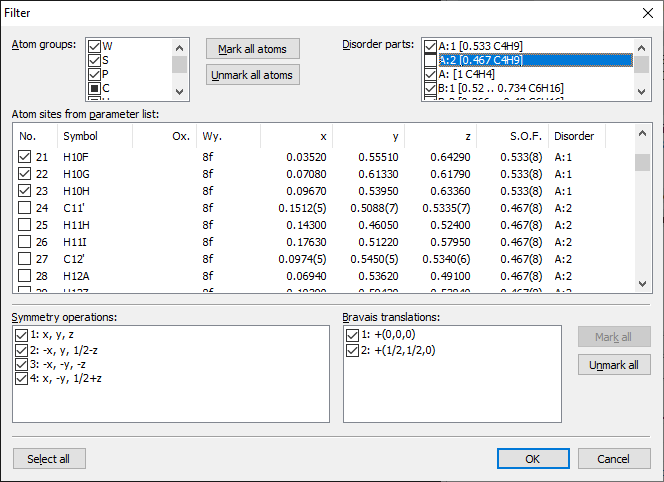Image resolution: width=664 pixels, height=482 pixels.
Task: Disable symmetry operation 3: -x, -y, -z
Action: pos(21,366)
